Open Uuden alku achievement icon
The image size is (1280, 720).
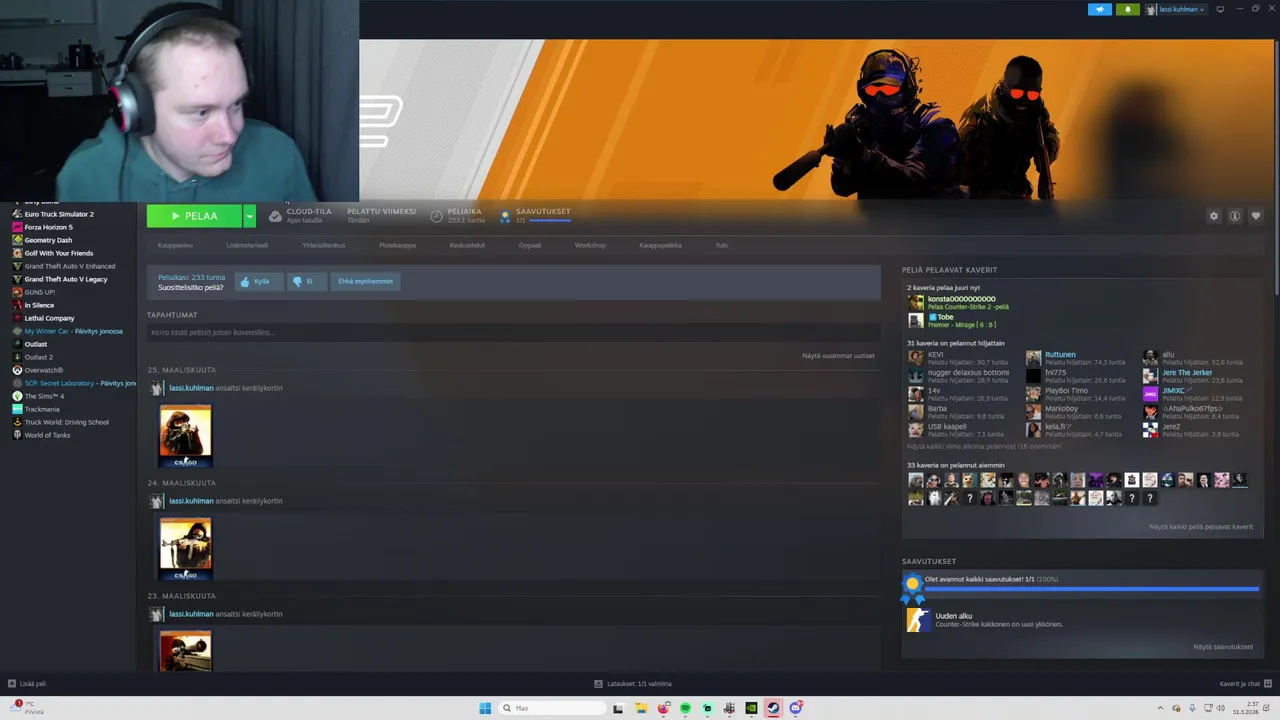(917, 620)
